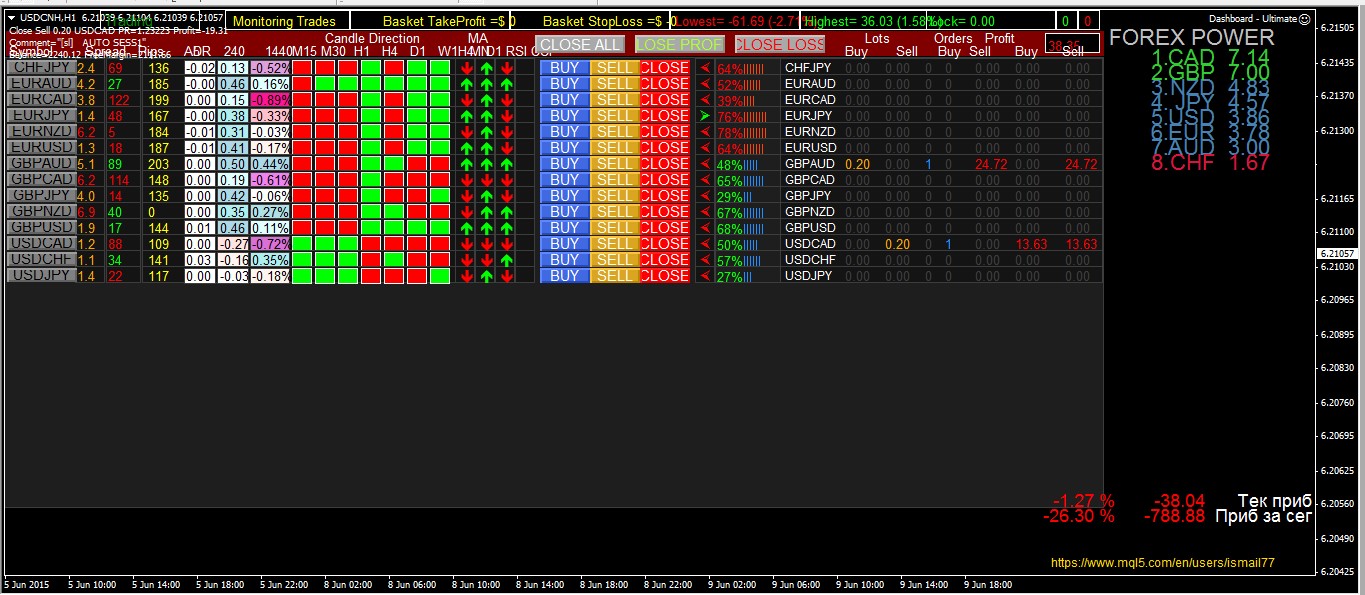
Task: Click the M15 candle square in USDJPY row
Action: tap(302, 276)
